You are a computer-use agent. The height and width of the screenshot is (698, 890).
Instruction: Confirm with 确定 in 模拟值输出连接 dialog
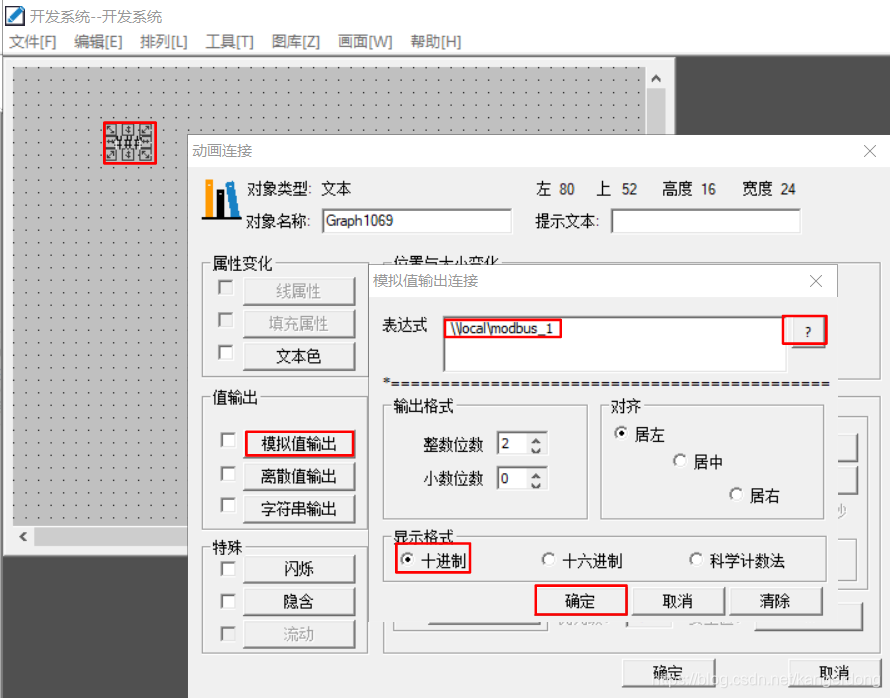tap(581, 601)
